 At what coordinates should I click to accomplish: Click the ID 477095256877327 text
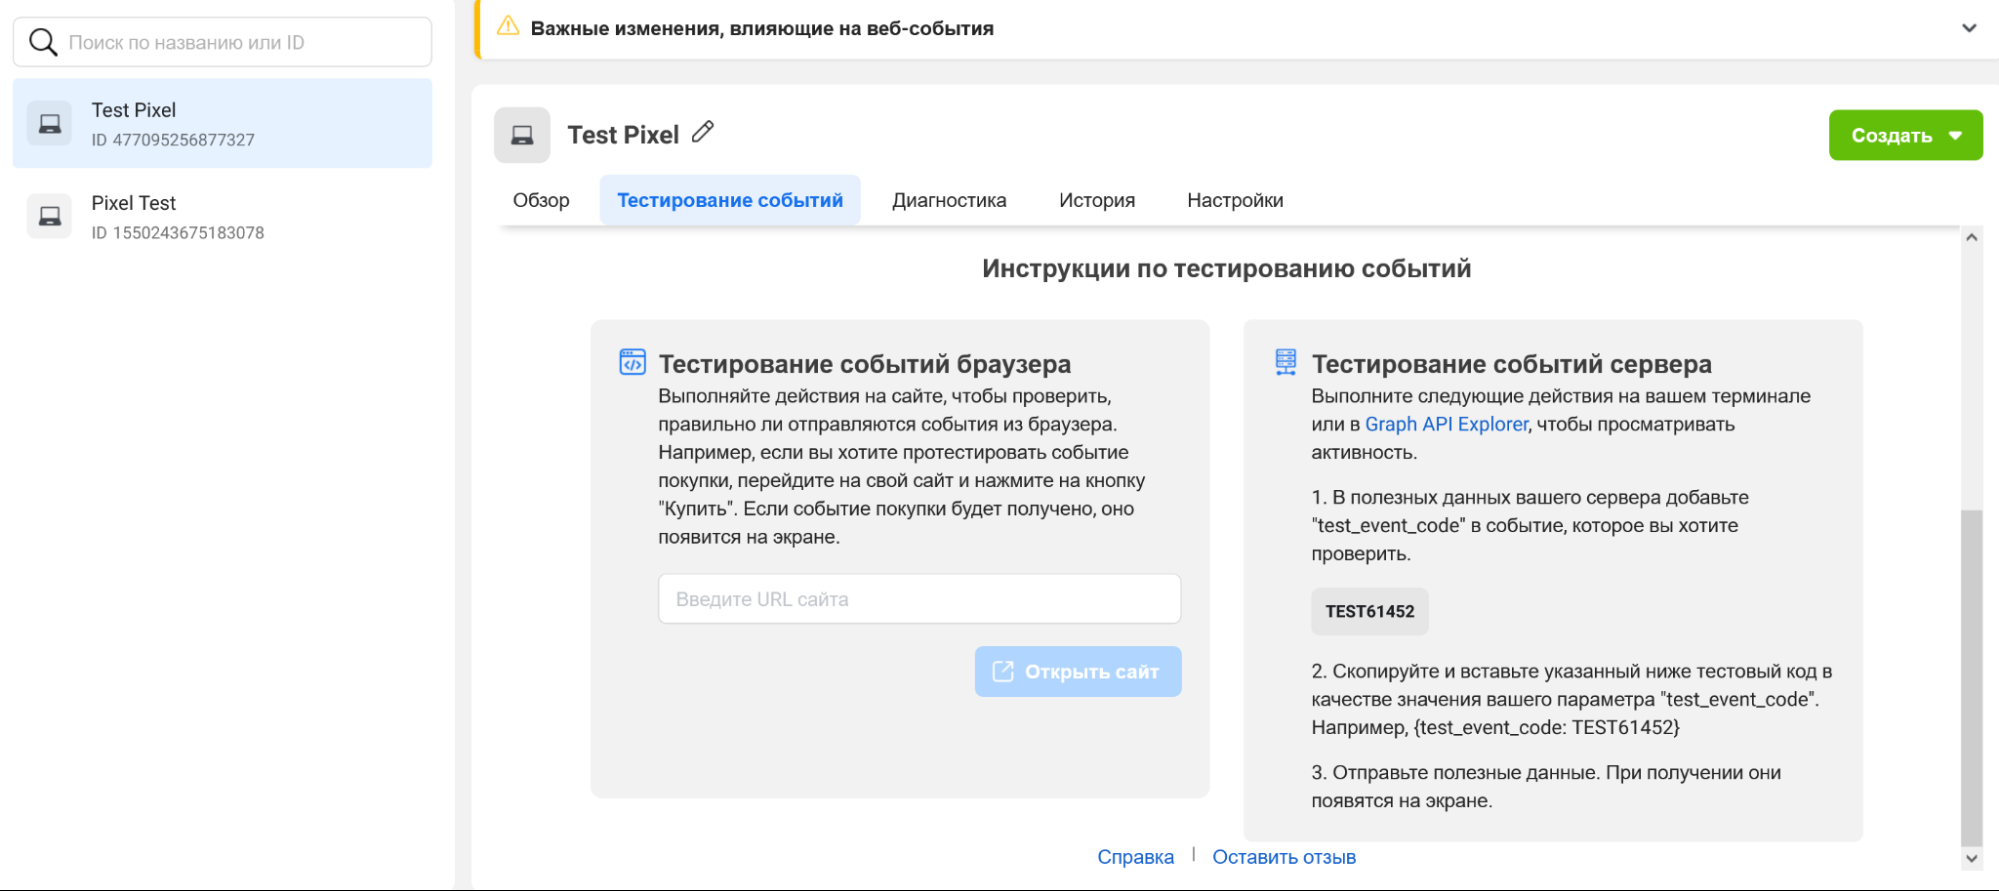173,140
